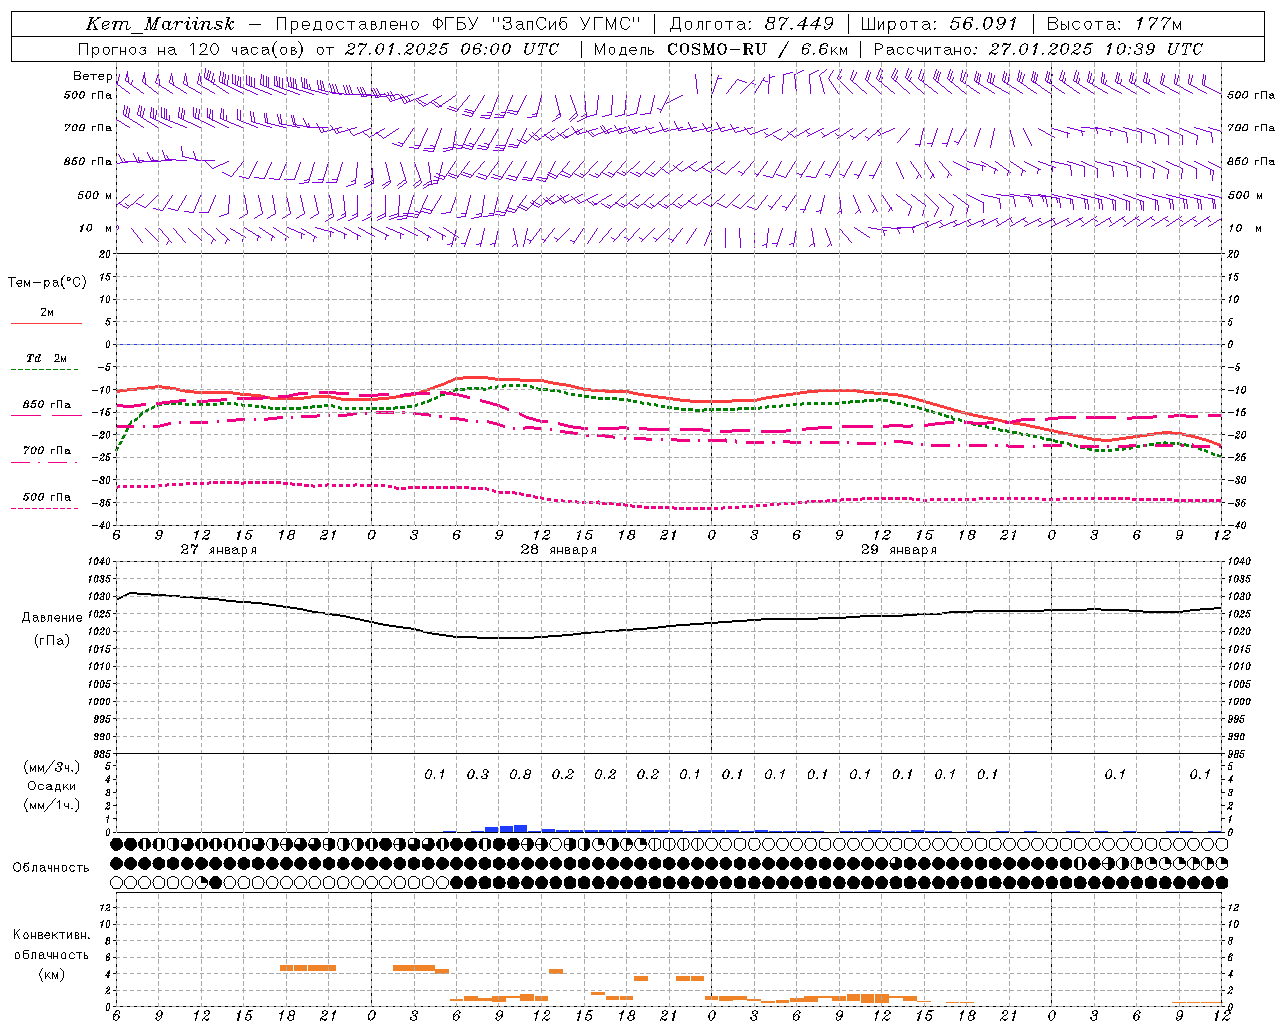Click the 'Модель COSMO-RU / 6.6км' label
The image size is (1280, 1024).
pyautogui.click(x=720, y=49)
